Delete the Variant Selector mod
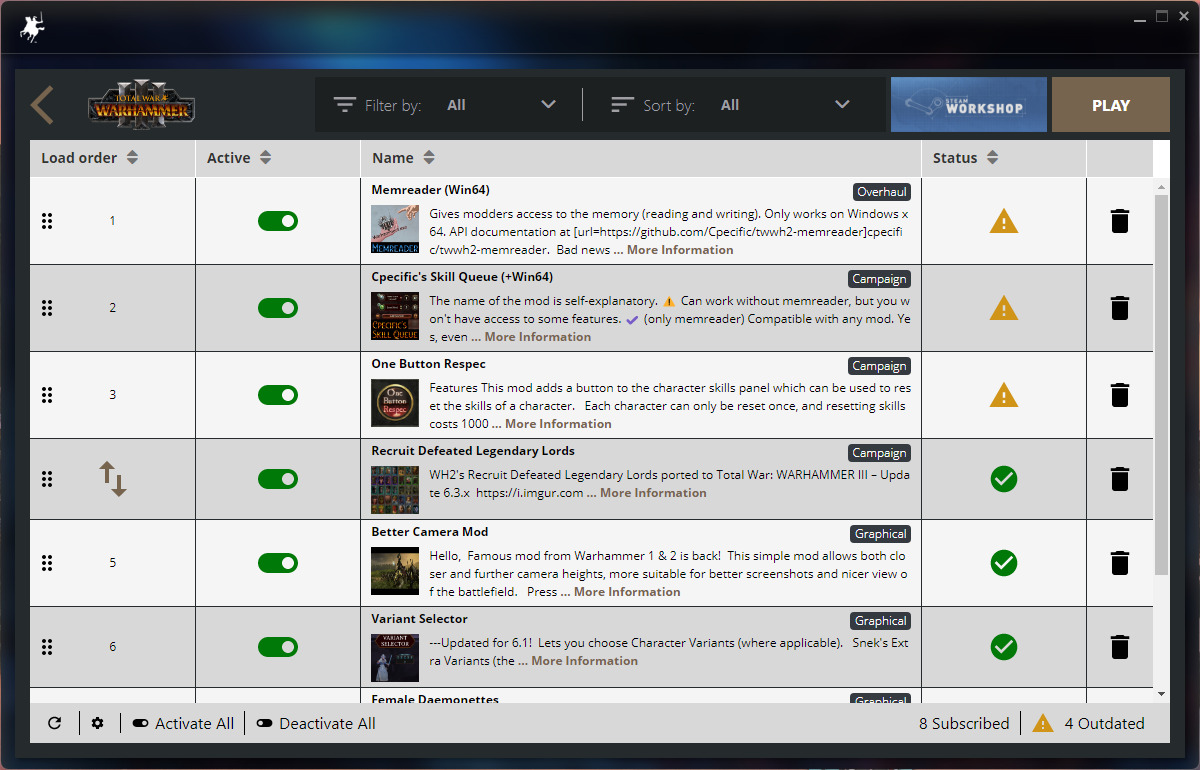 [1120, 647]
